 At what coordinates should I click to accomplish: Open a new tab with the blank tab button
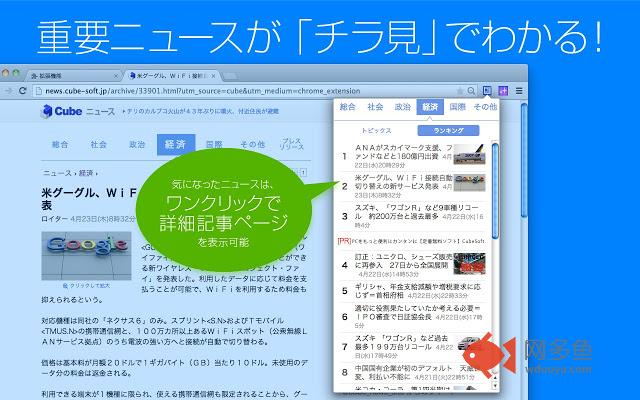231,76
